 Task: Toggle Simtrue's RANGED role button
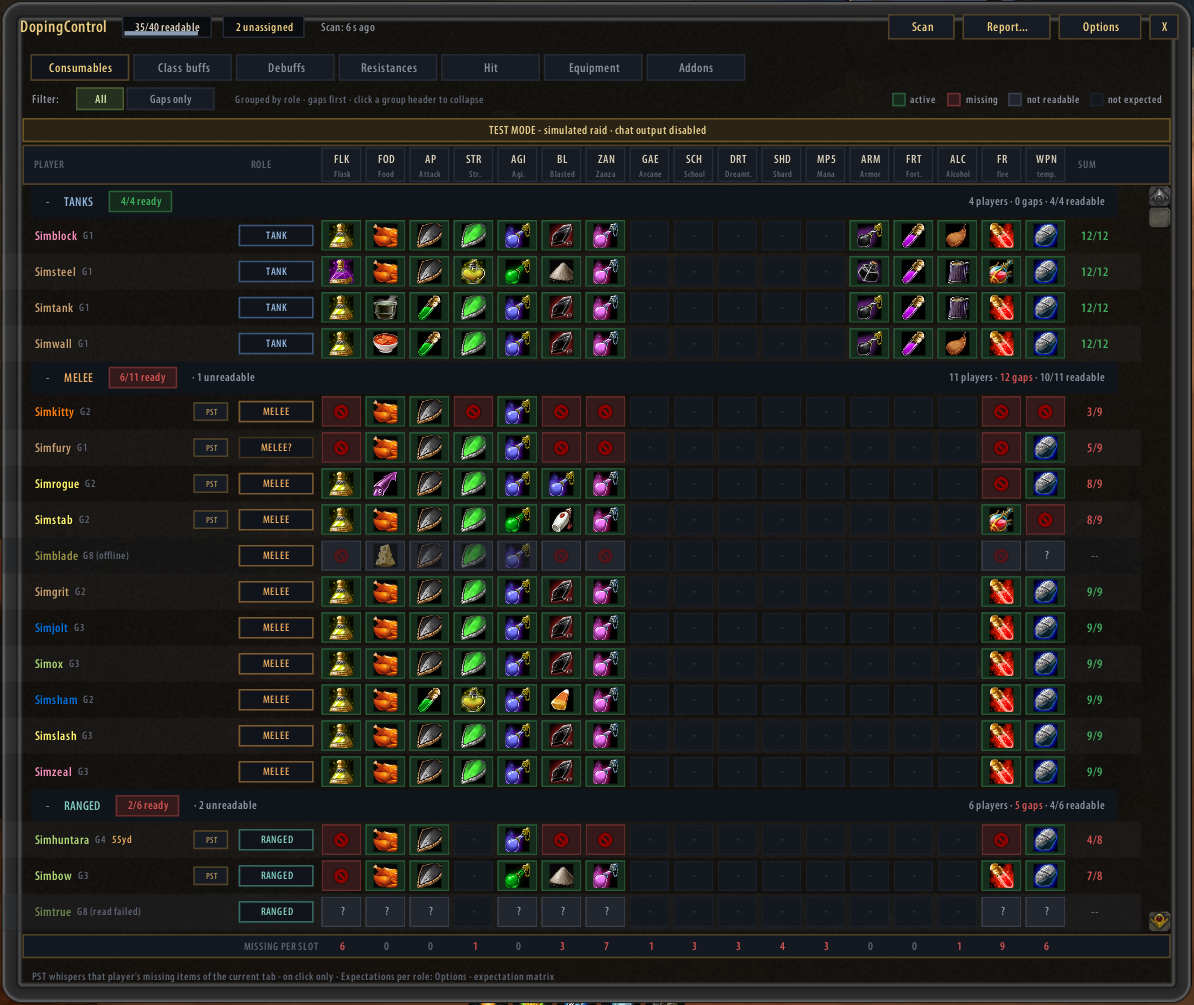pyautogui.click(x=276, y=911)
